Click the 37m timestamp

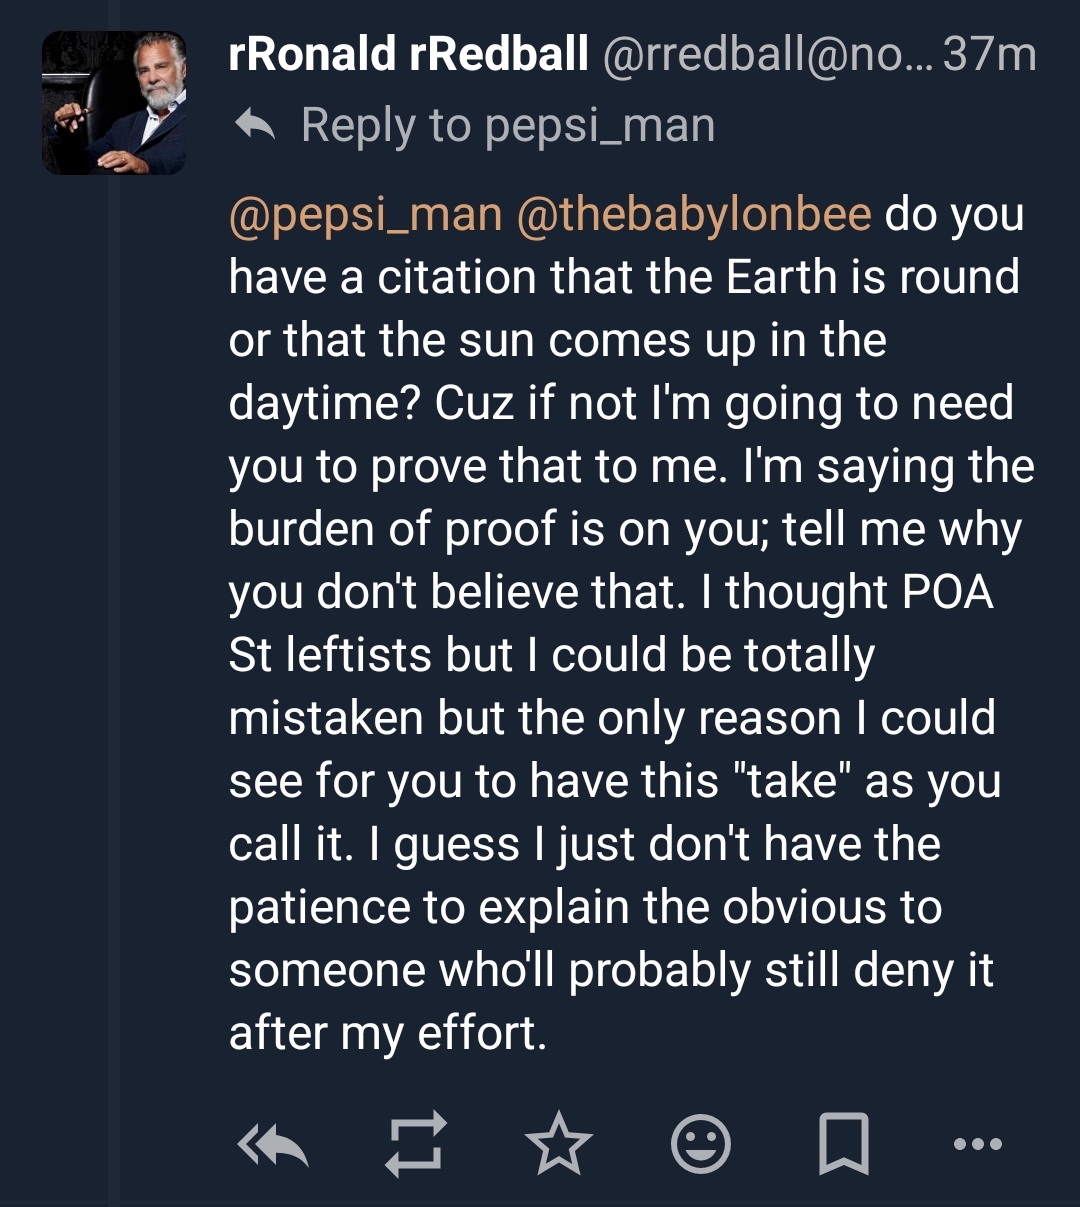pyautogui.click(x=989, y=53)
